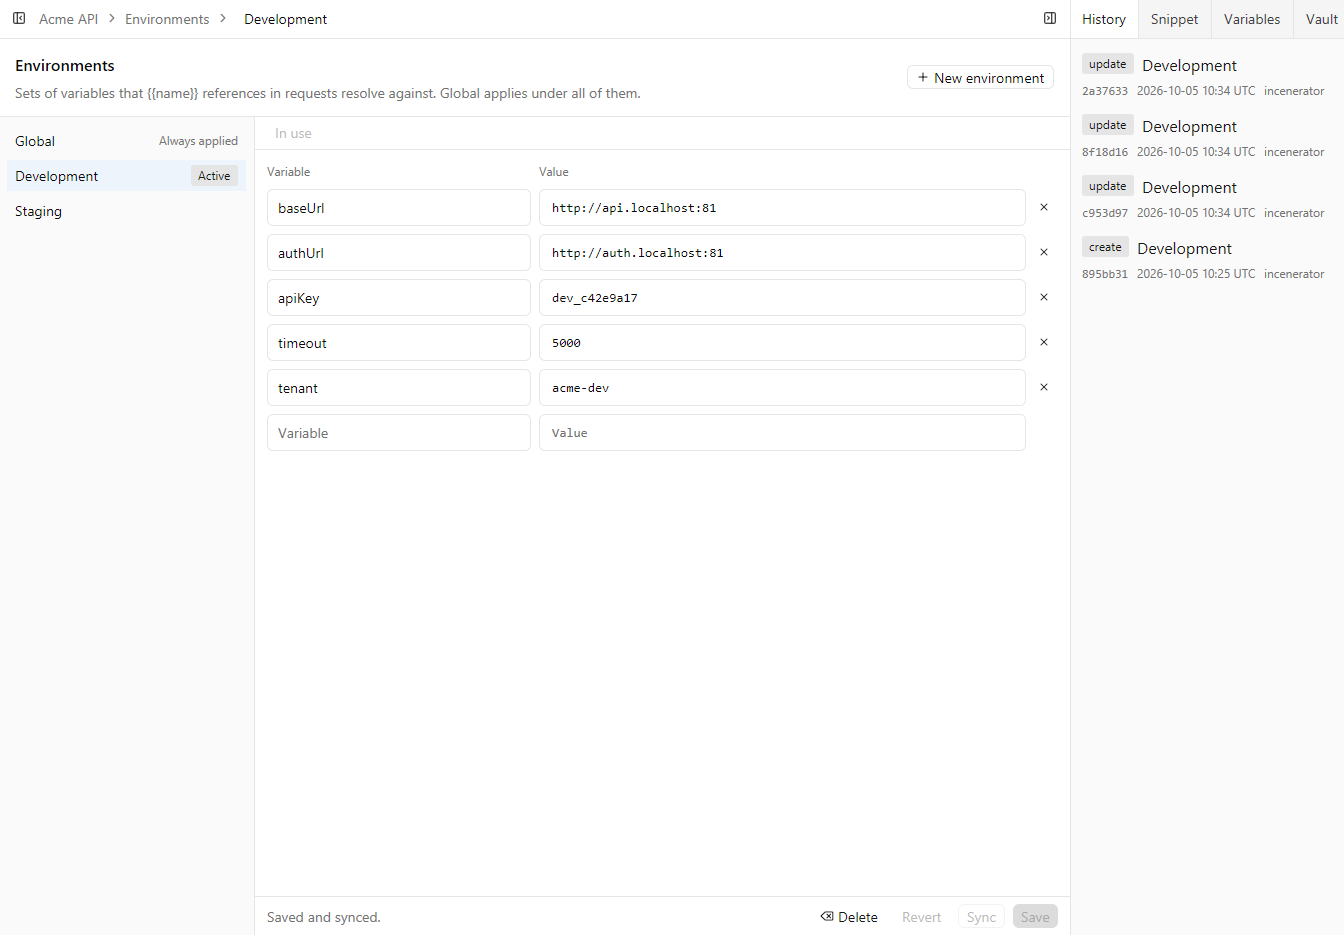Open history entry c953d97
Viewport: 1344px width, 935px height.
click(x=1207, y=199)
